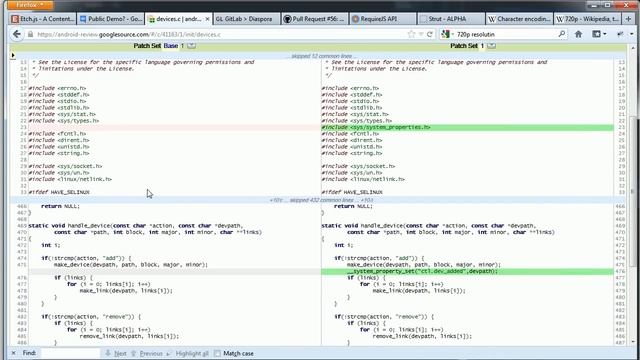Expand the toolbar overflow arrow at far right
Screen dimensions: 640x360
pos(631,34)
